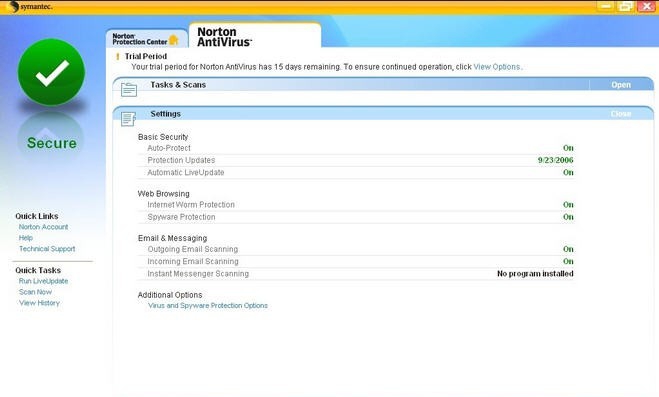Select the Spyware Protection row label
Screen dimensions: 659x397
pyautogui.click(x=181, y=217)
